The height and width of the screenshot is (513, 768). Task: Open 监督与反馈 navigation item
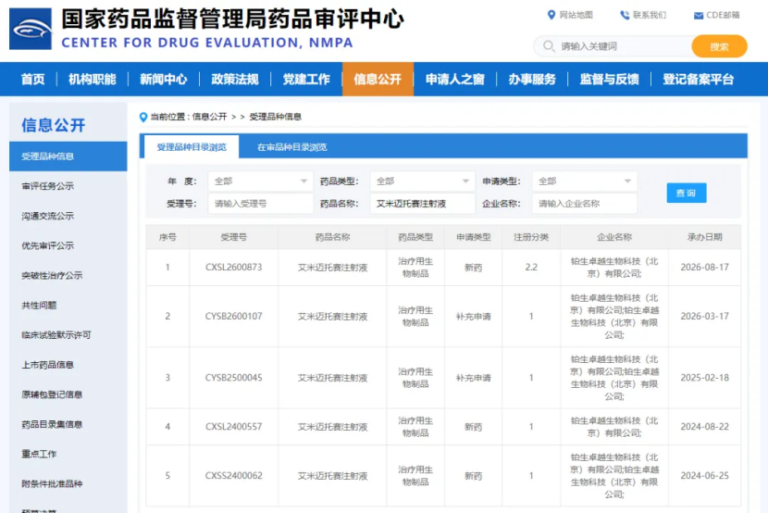[609, 79]
